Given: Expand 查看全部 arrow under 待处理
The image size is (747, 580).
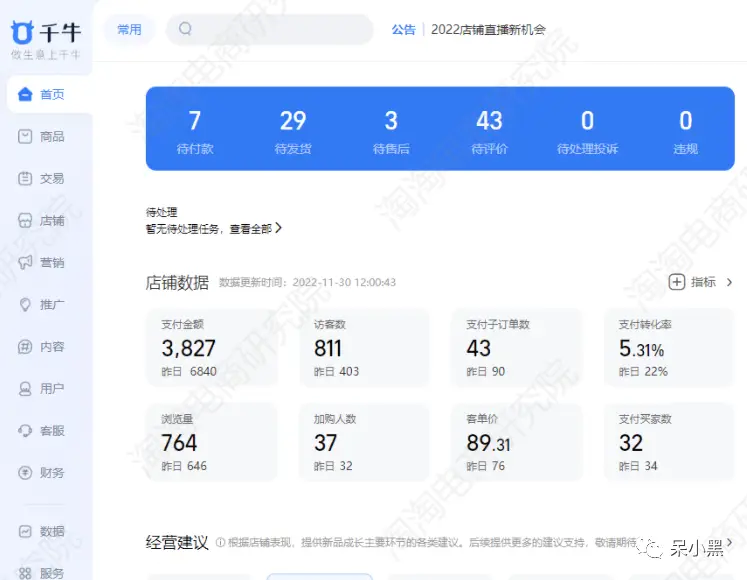Looking at the screenshot, I should click(279, 228).
